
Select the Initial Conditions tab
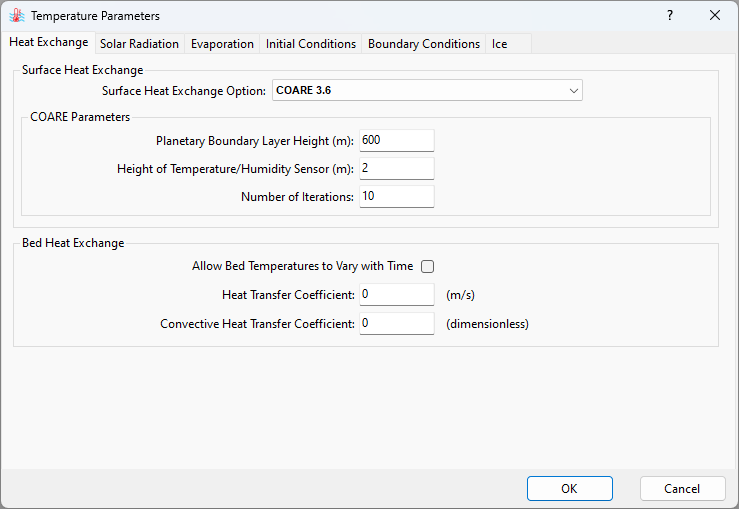click(x=311, y=44)
